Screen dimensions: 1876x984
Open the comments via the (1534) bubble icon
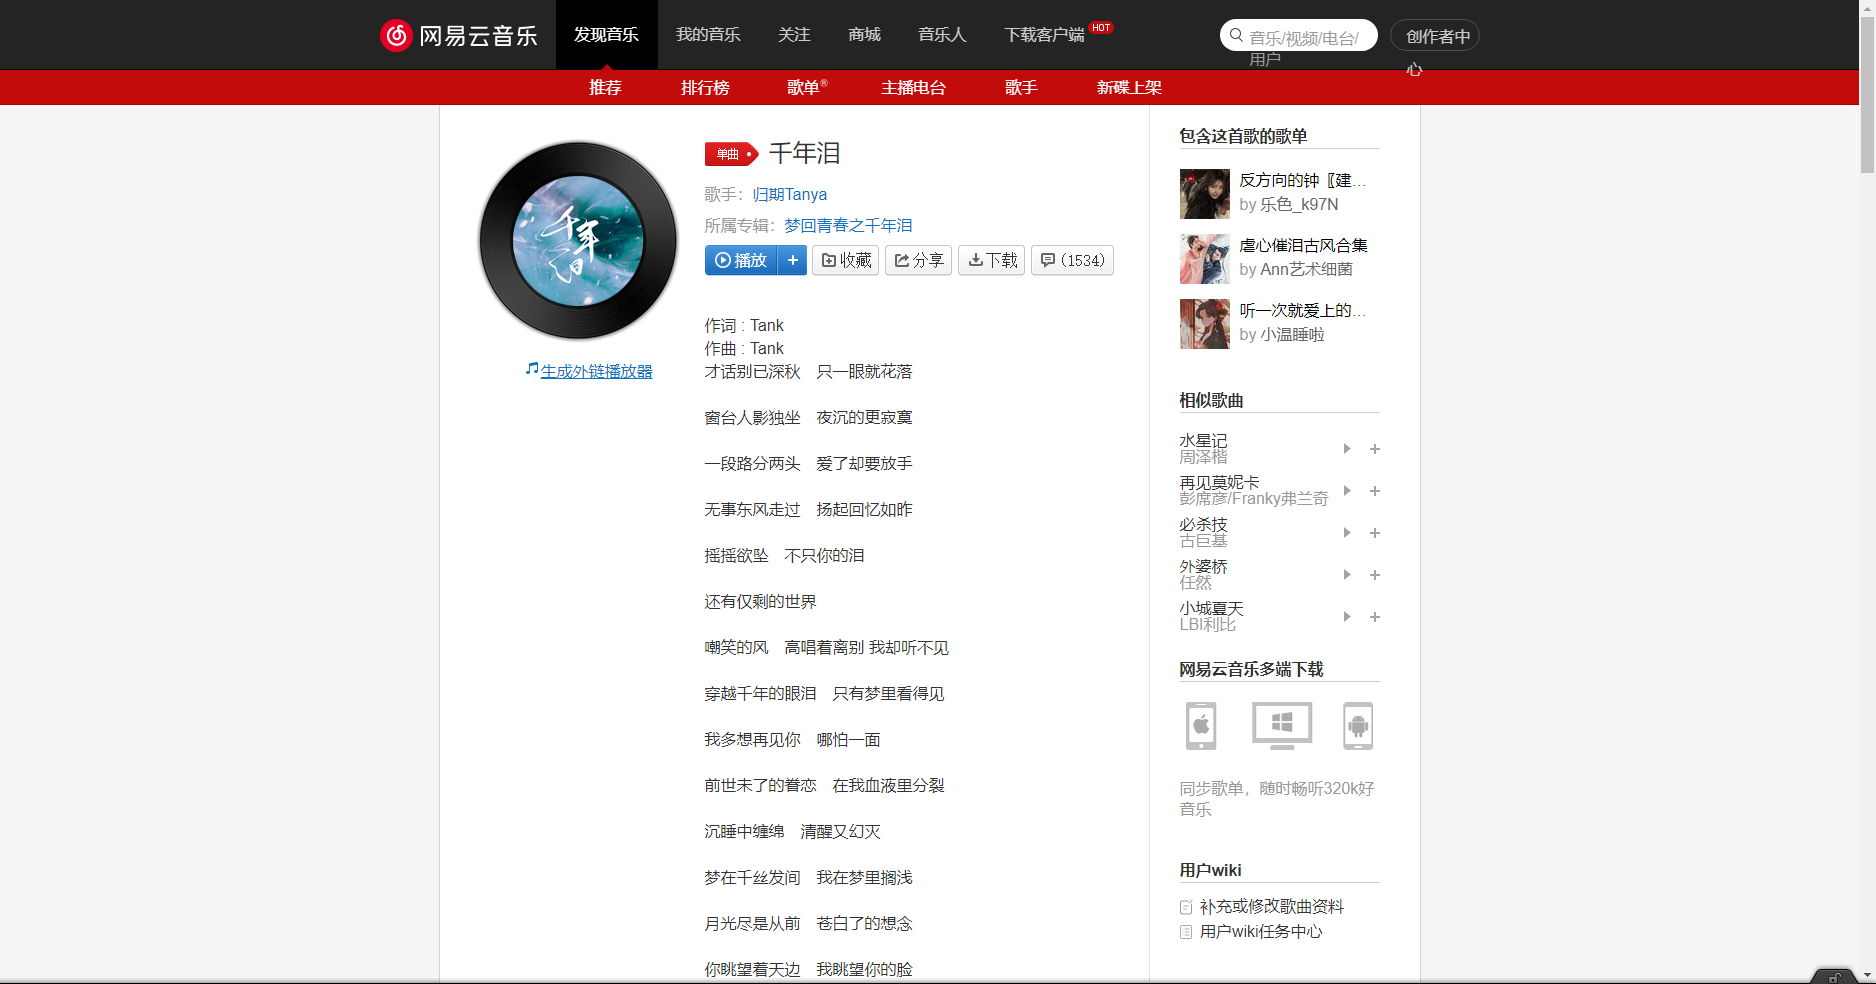pyautogui.click(x=1072, y=260)
